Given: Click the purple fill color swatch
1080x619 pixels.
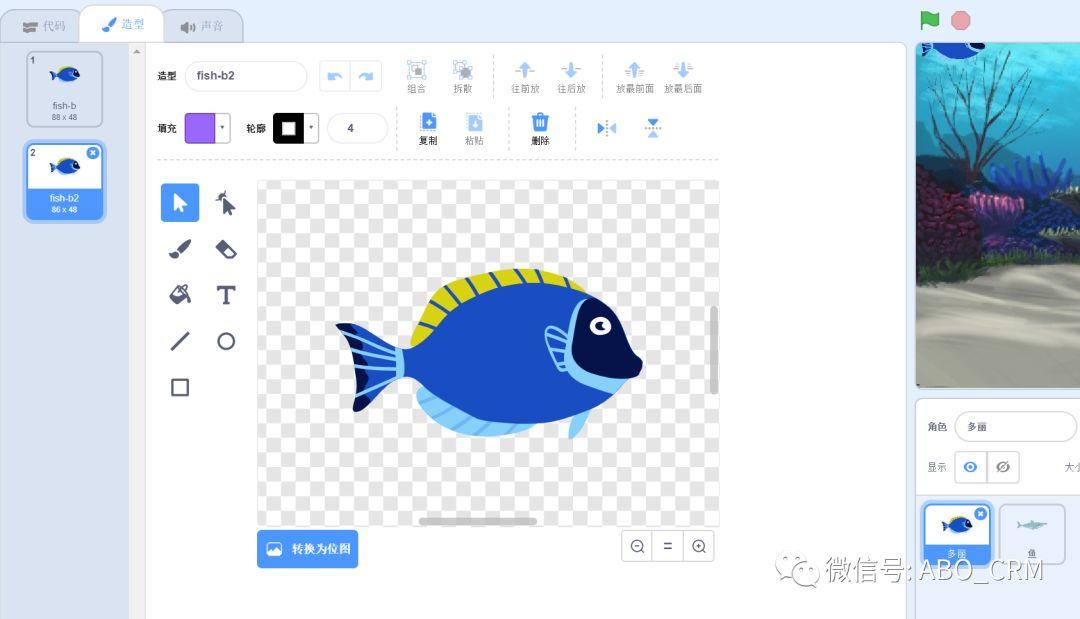Looking at the screenshot, I should coord(200,128).
